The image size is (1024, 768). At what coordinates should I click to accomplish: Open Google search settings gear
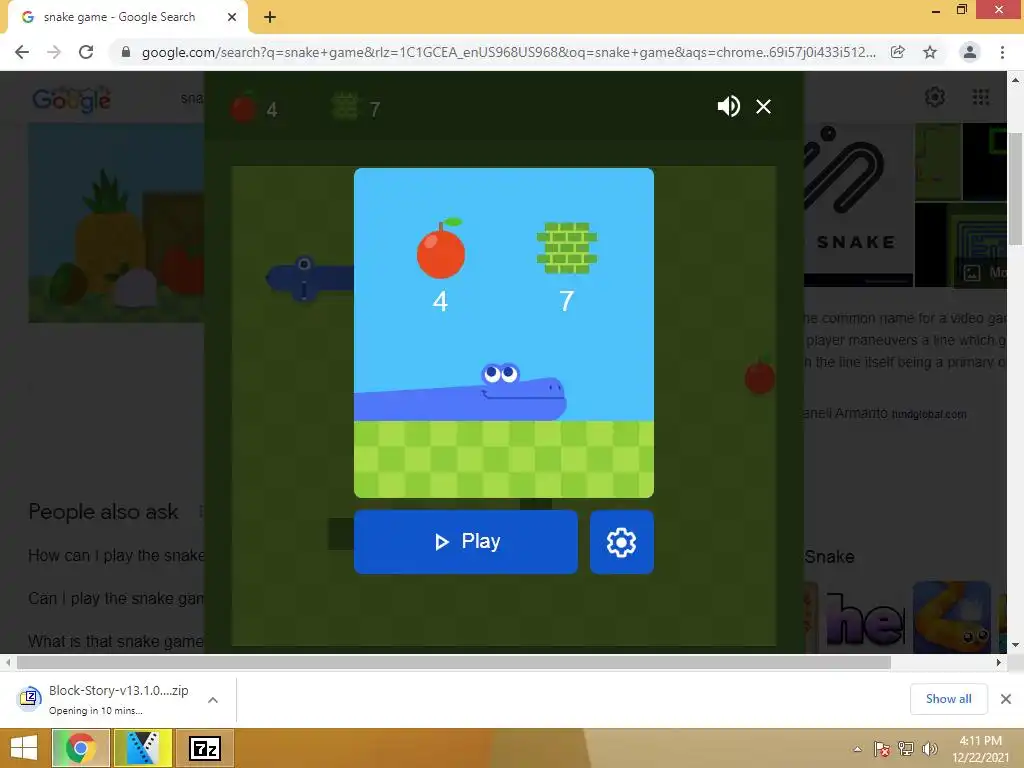pyautogui.click(x=935, y=97)
